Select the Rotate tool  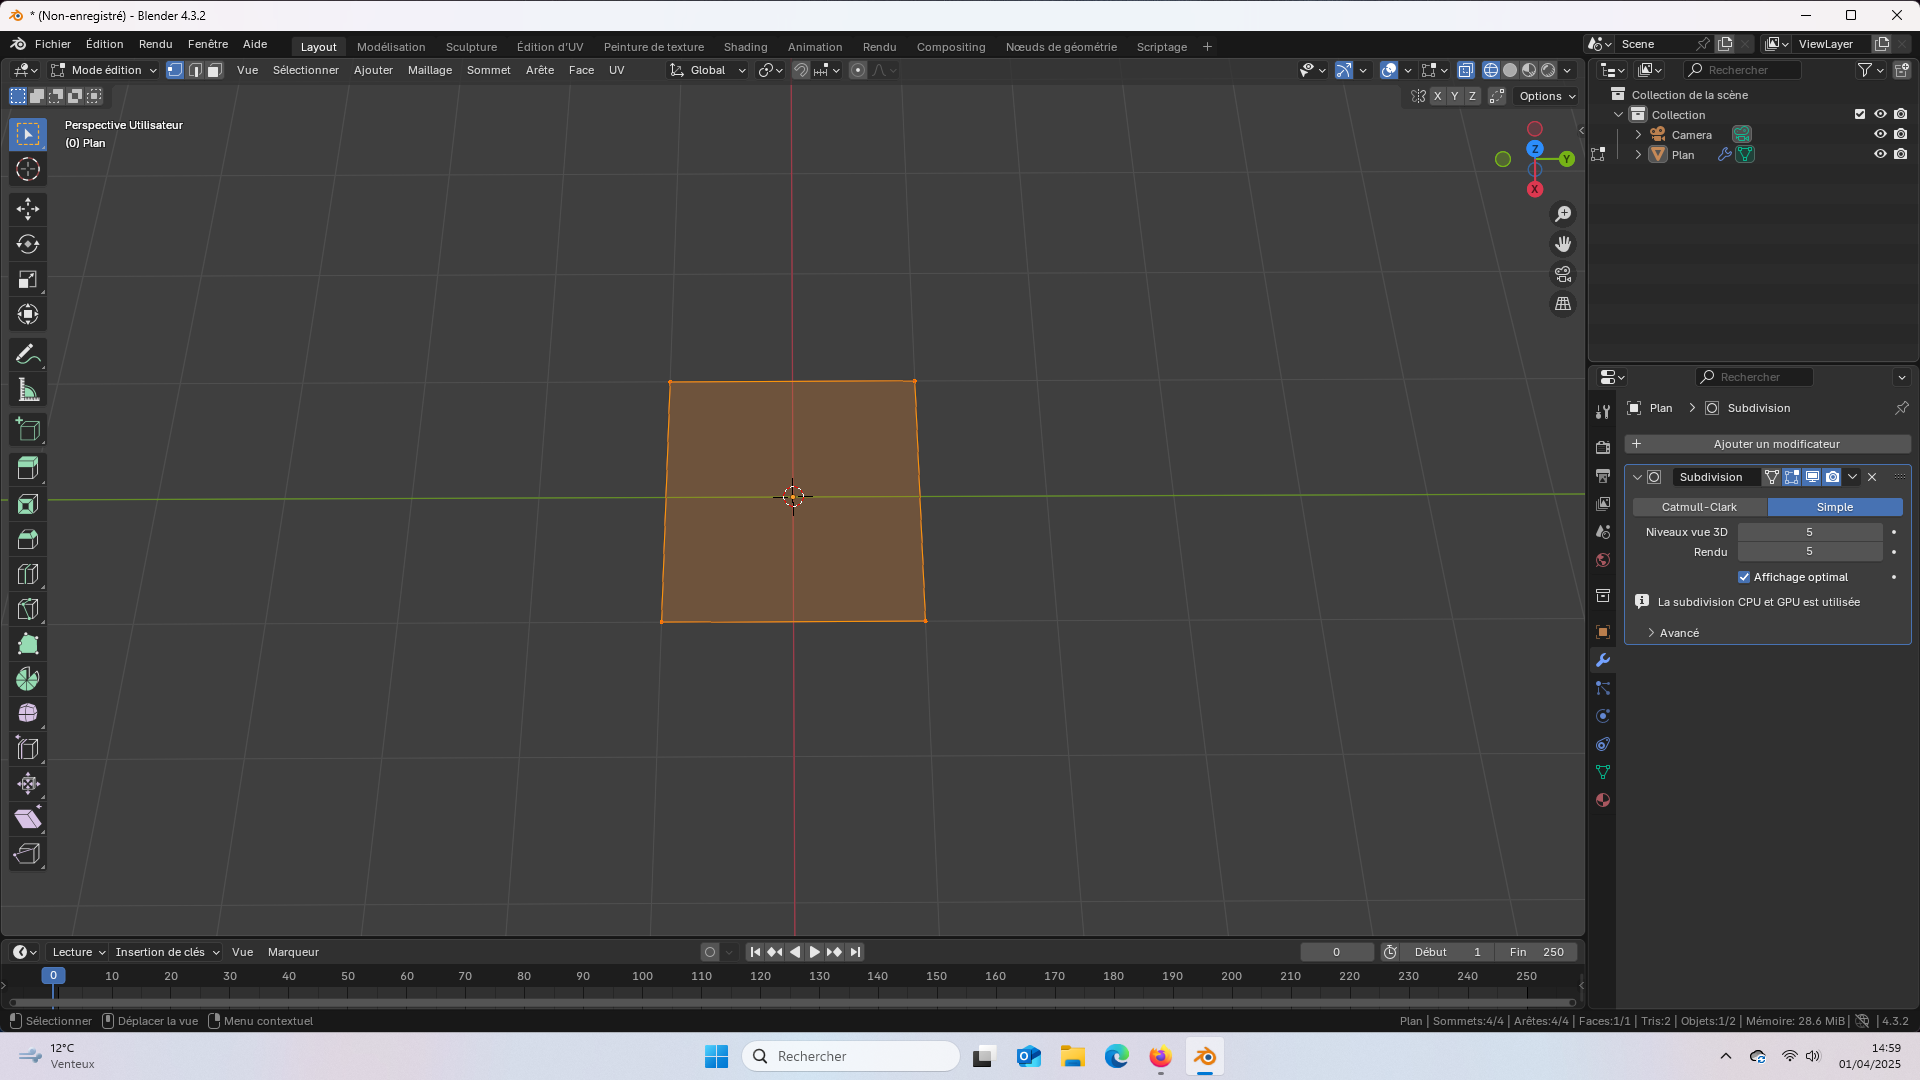click(x=28, y=244)
